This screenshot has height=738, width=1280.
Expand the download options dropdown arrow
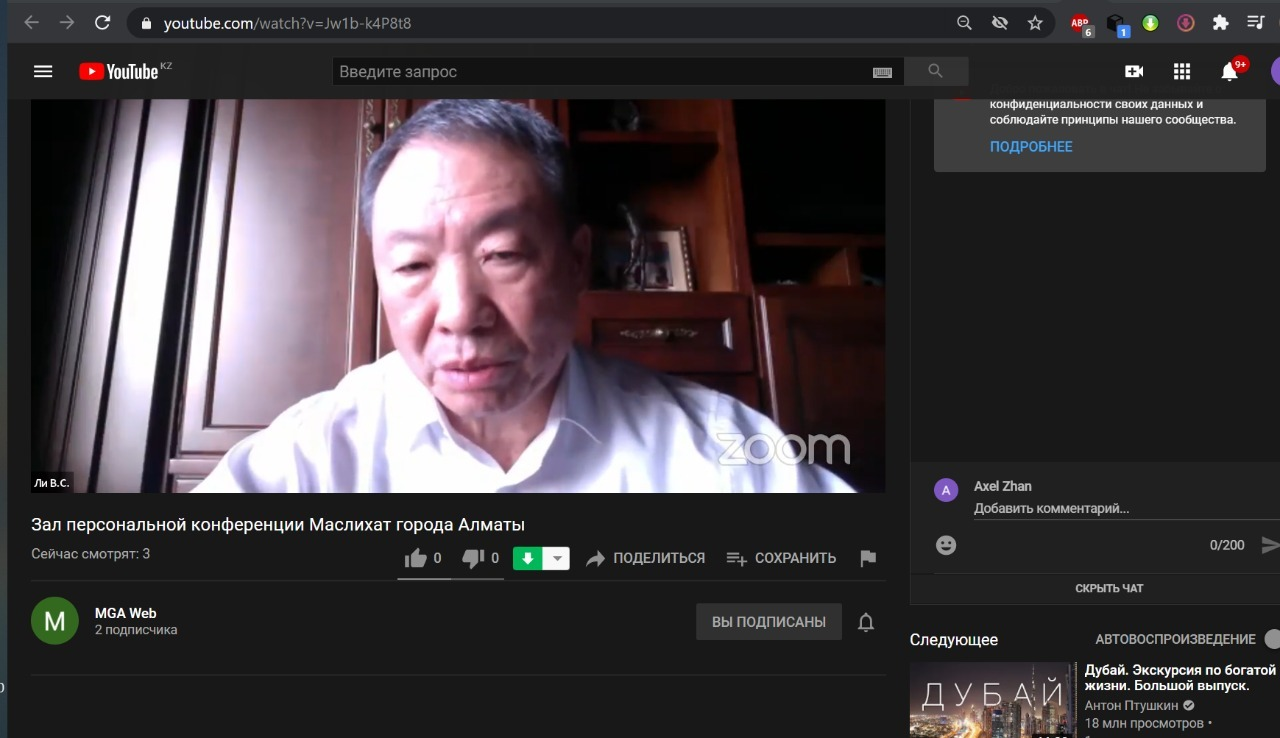click(558, 559)
